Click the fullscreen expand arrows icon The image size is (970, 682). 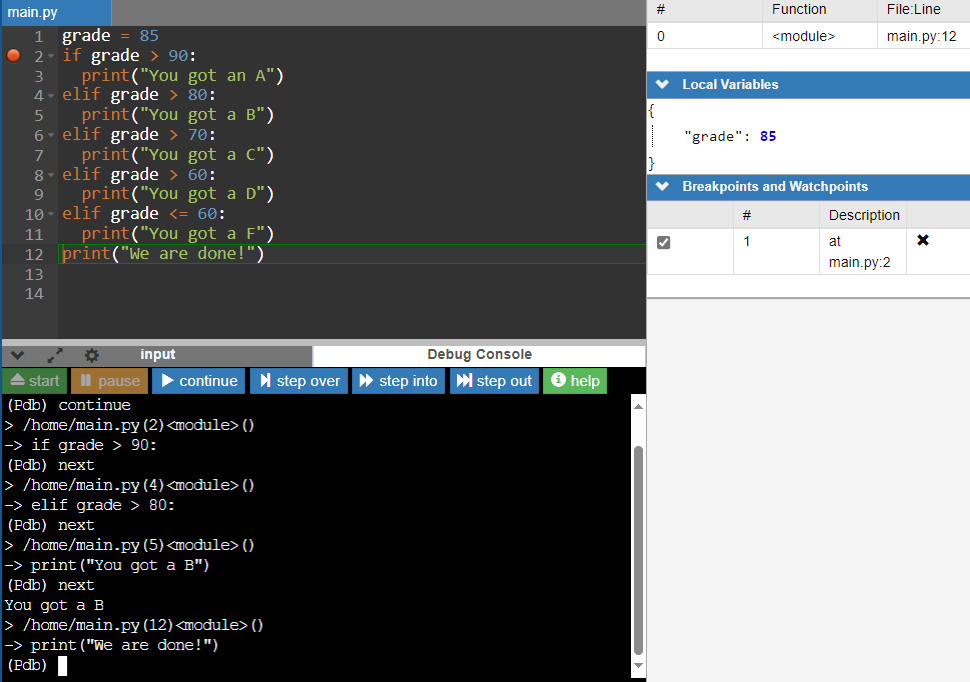55,355
